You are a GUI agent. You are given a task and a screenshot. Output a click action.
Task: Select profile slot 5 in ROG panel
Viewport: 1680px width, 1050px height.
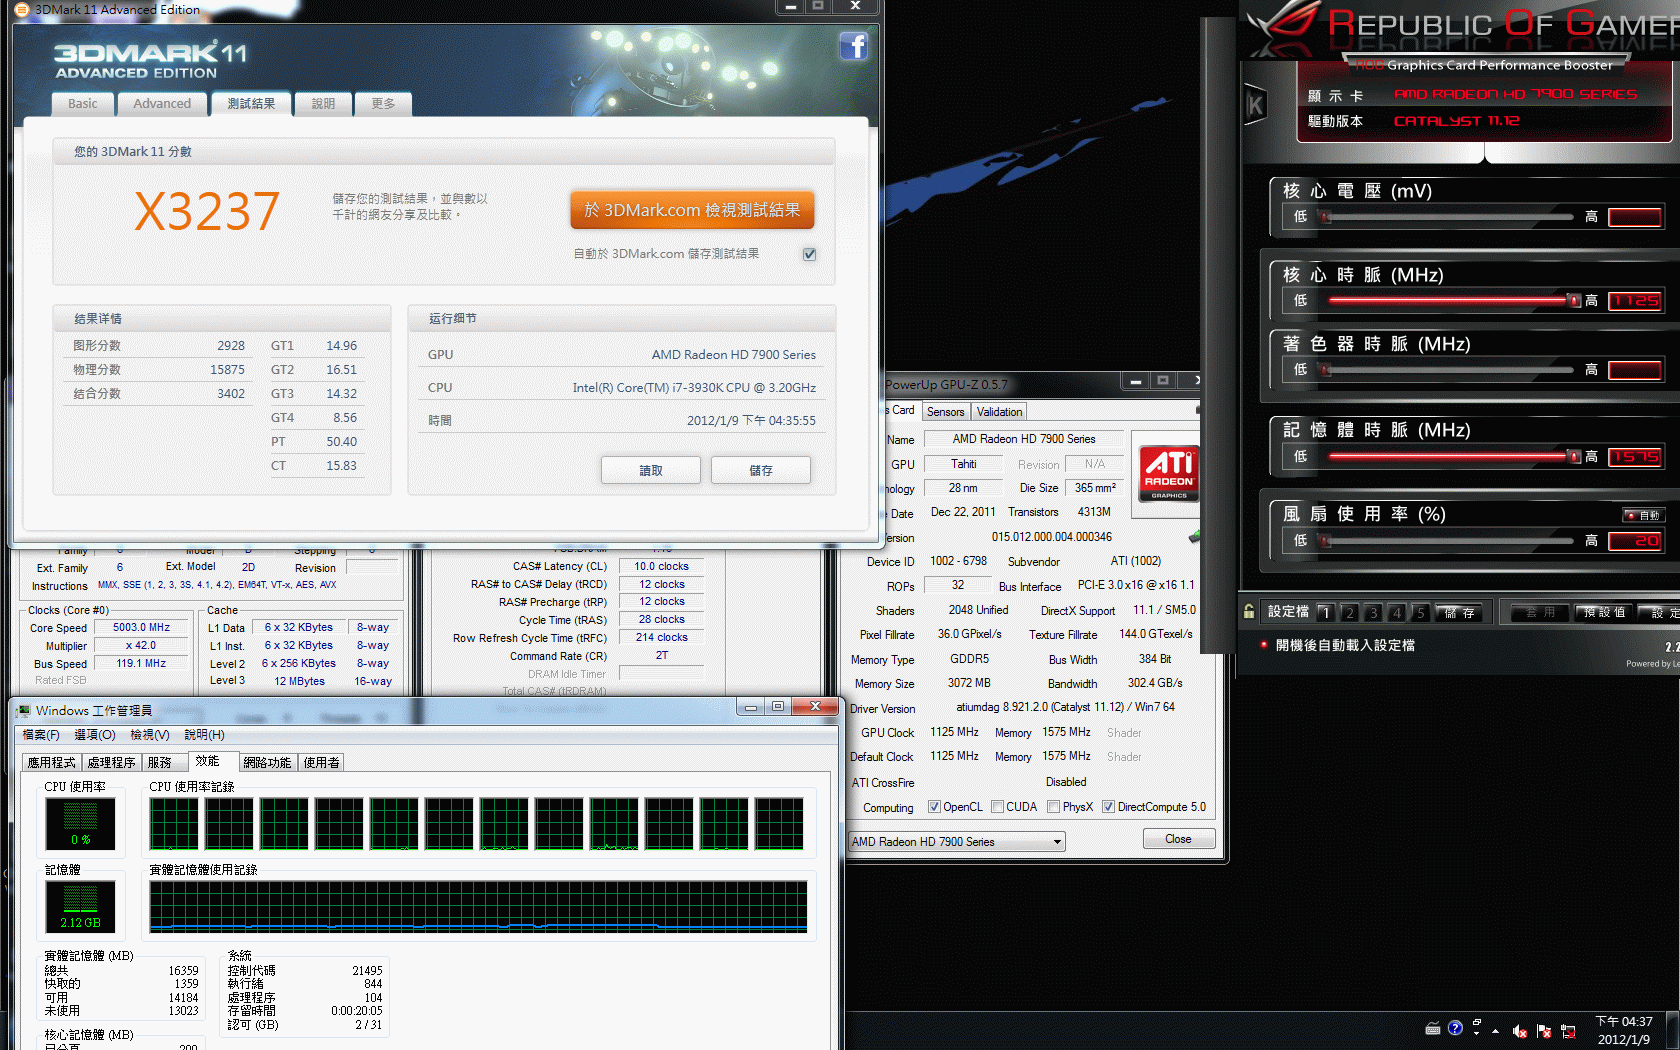(x=1420, y=612)
